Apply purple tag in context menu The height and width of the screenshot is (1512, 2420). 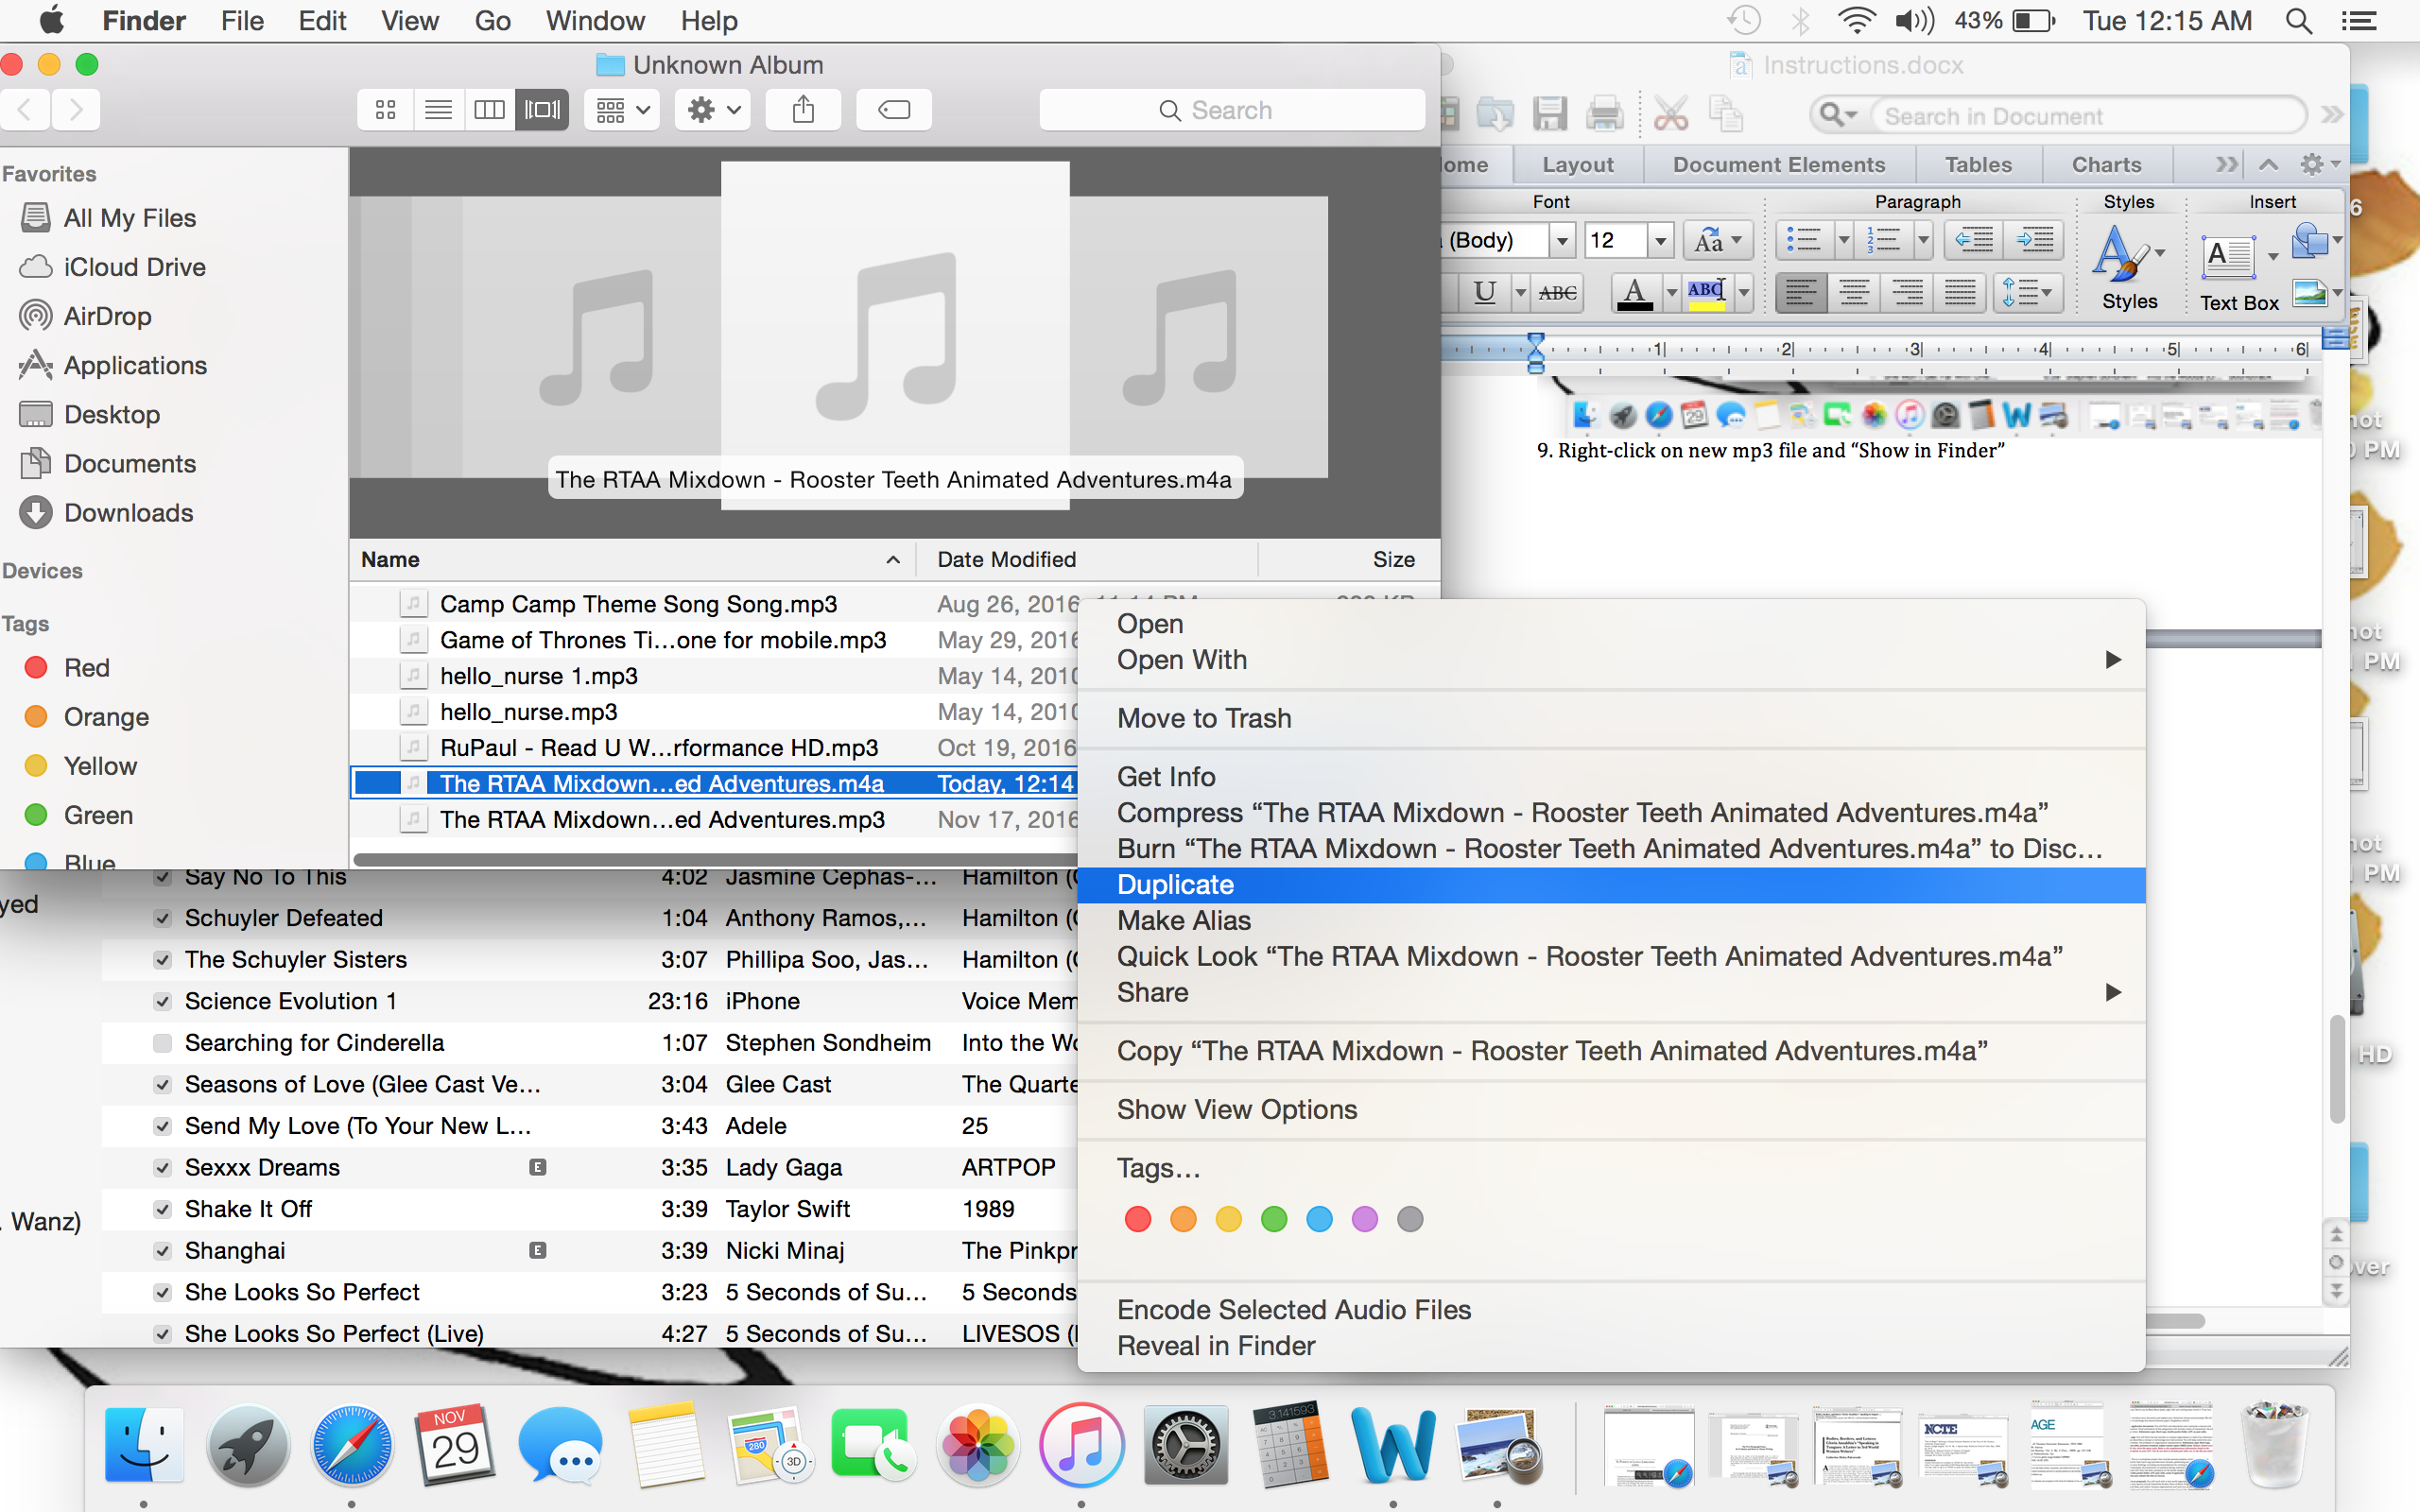(x=1364, y=1219)
